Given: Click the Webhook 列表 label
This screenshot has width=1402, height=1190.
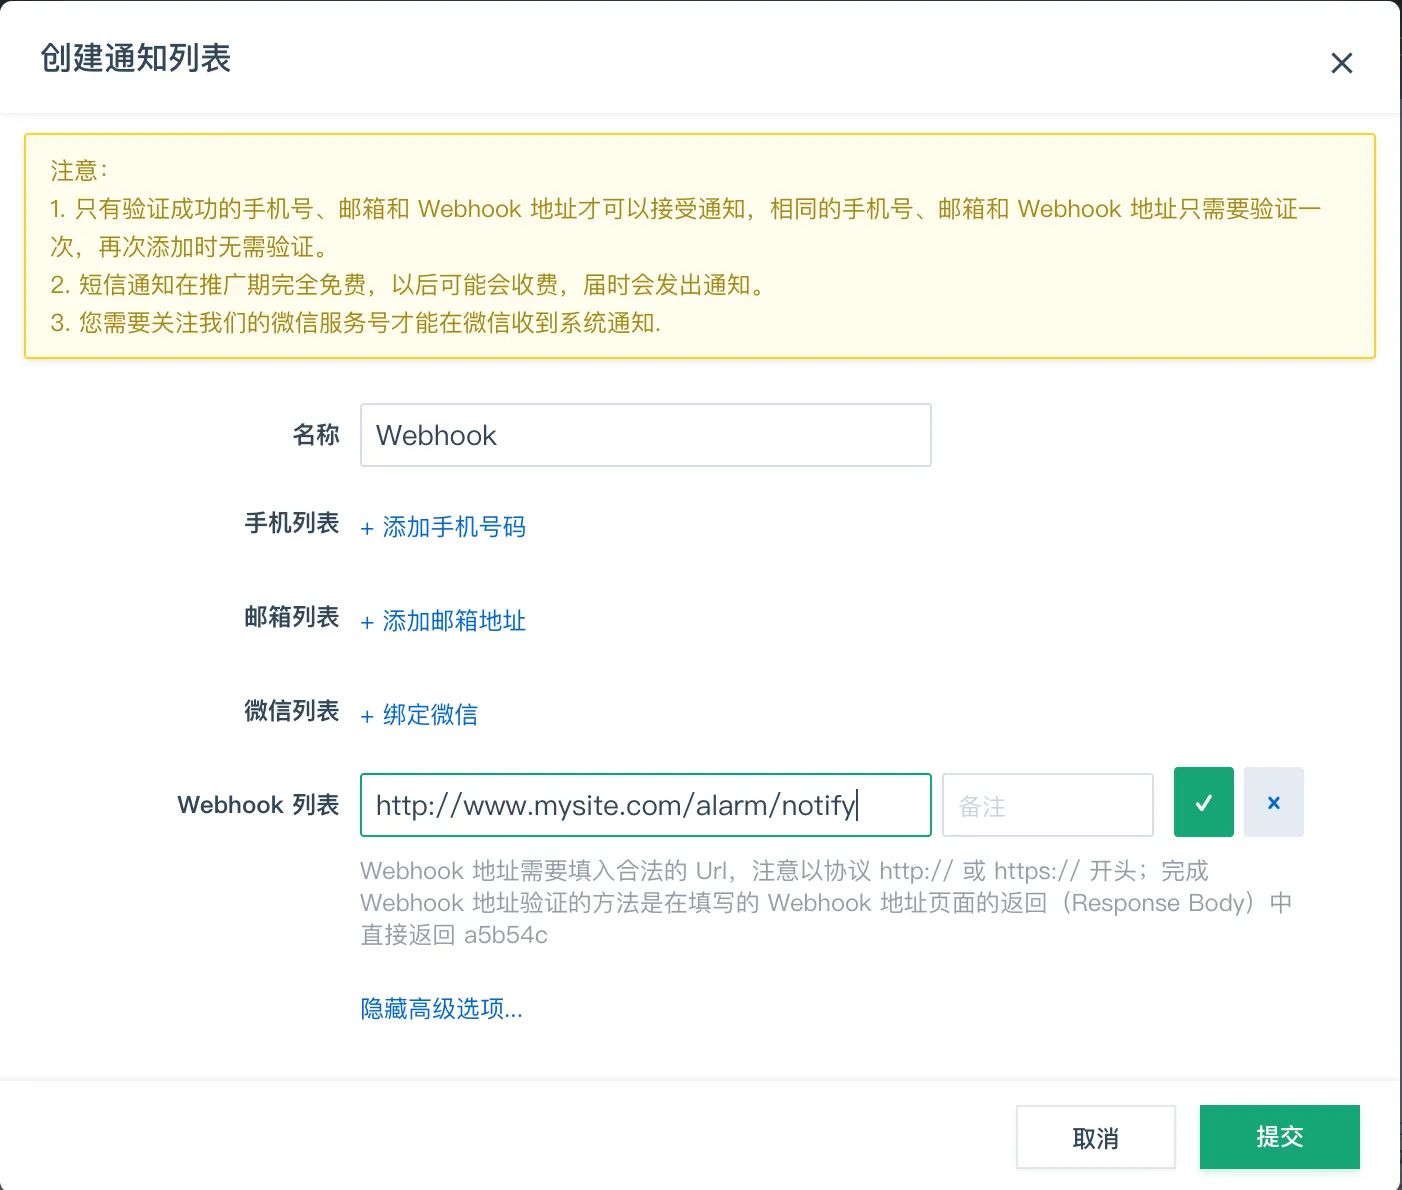Looking at the screenshot, I should [x=258, y=805].
